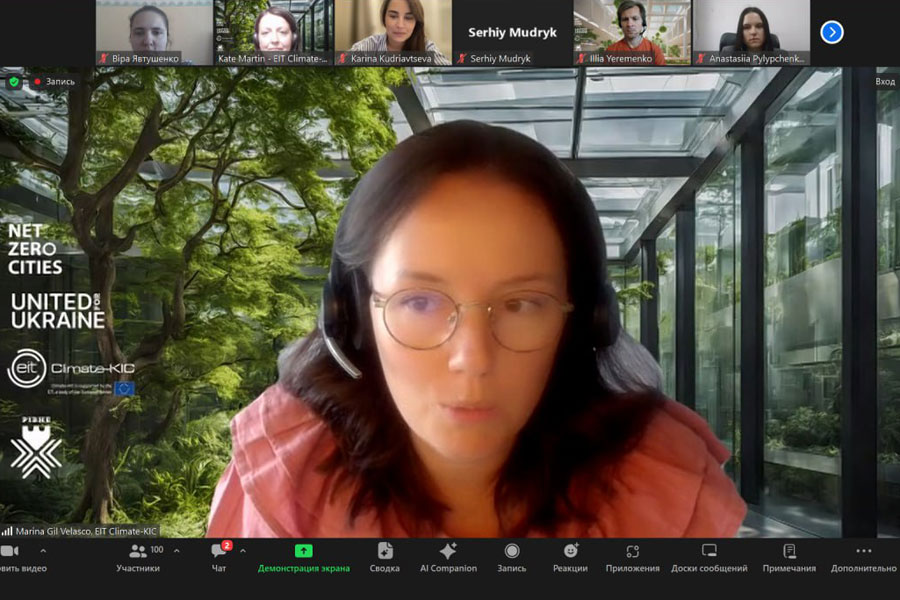
Task: Click the Запись record button in toolbar
Action: 511,558
